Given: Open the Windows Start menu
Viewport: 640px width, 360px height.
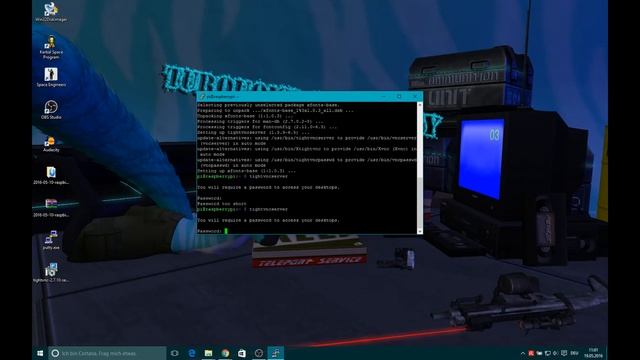Looking at the screenshot, I should click(40, 353).
